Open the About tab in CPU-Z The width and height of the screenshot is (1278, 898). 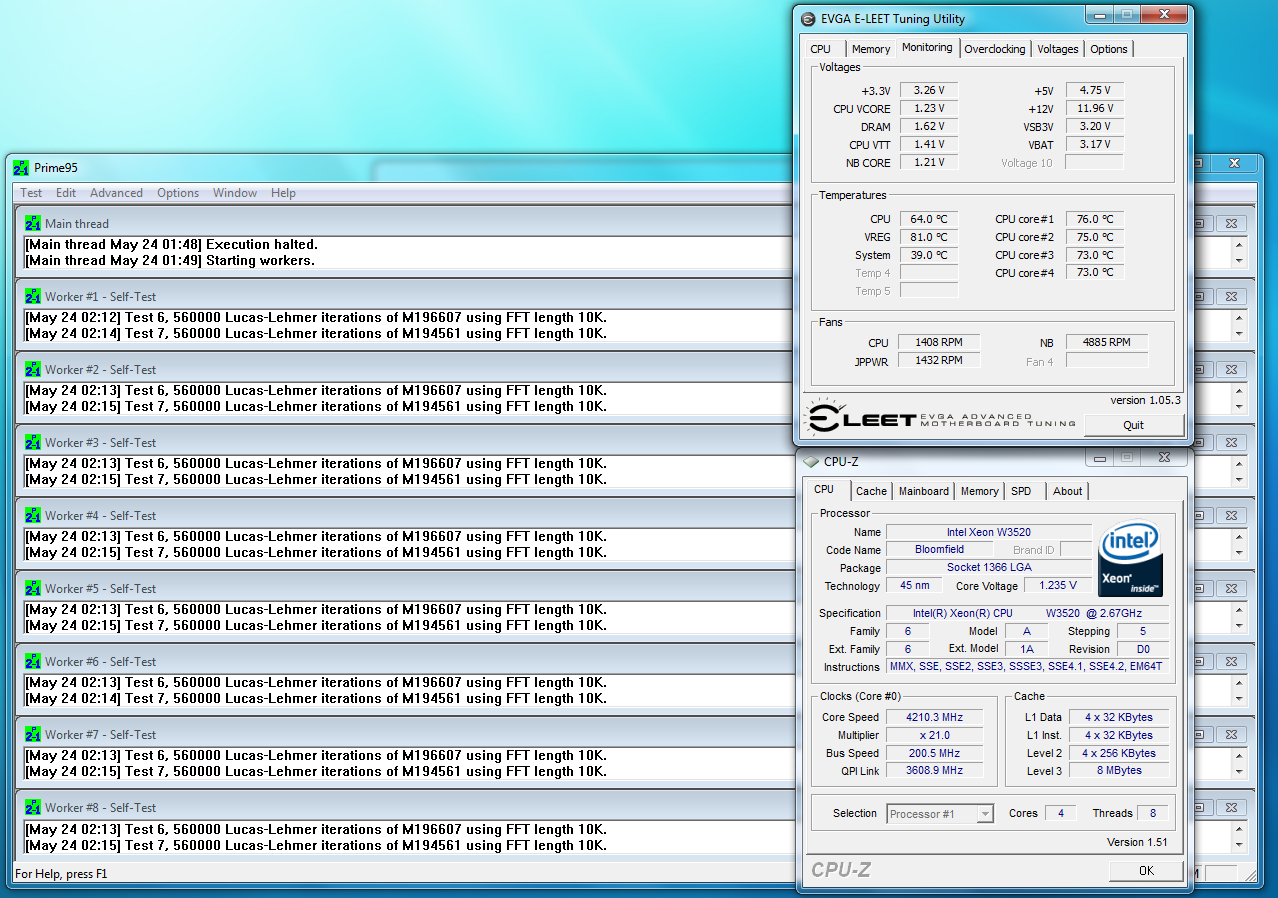click(x=1067, y=491)
